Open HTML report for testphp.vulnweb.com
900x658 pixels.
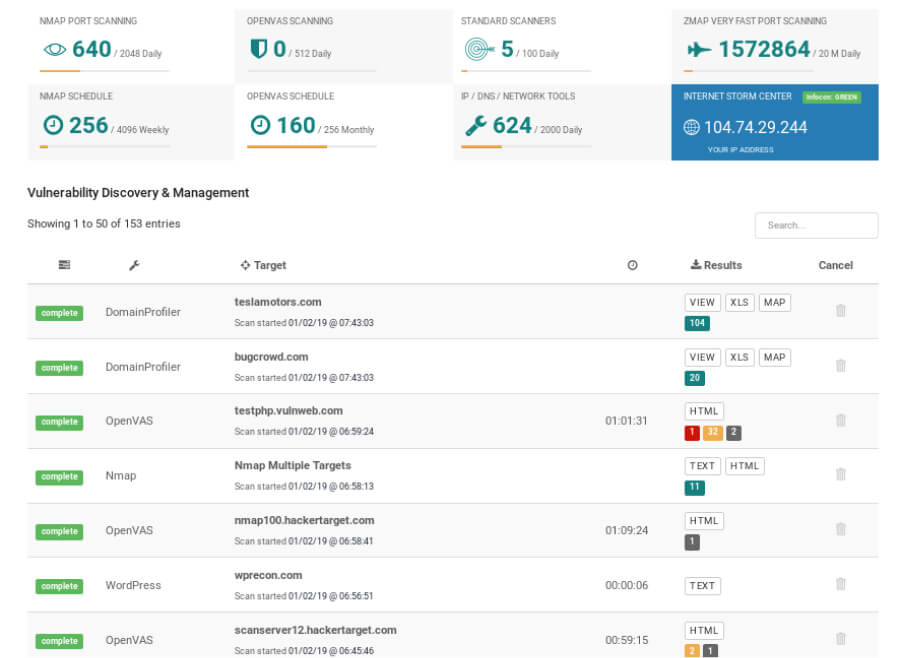(x=704, y=411)
